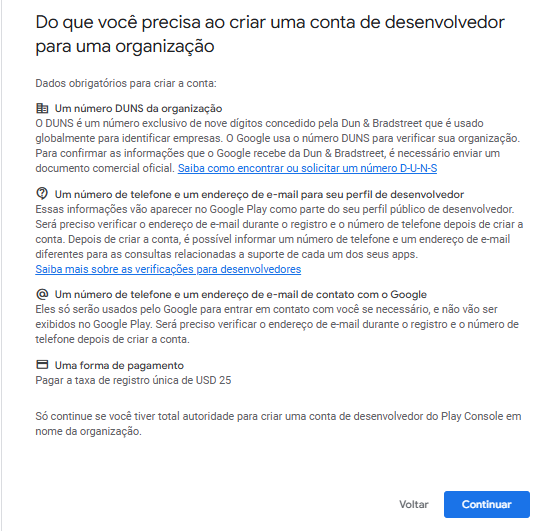Image resolution: width=546 pixels, height=531 pixels.
Task: Click the paragraph starting 'Essas informações vão aparecer'
Action: (279, 232)
